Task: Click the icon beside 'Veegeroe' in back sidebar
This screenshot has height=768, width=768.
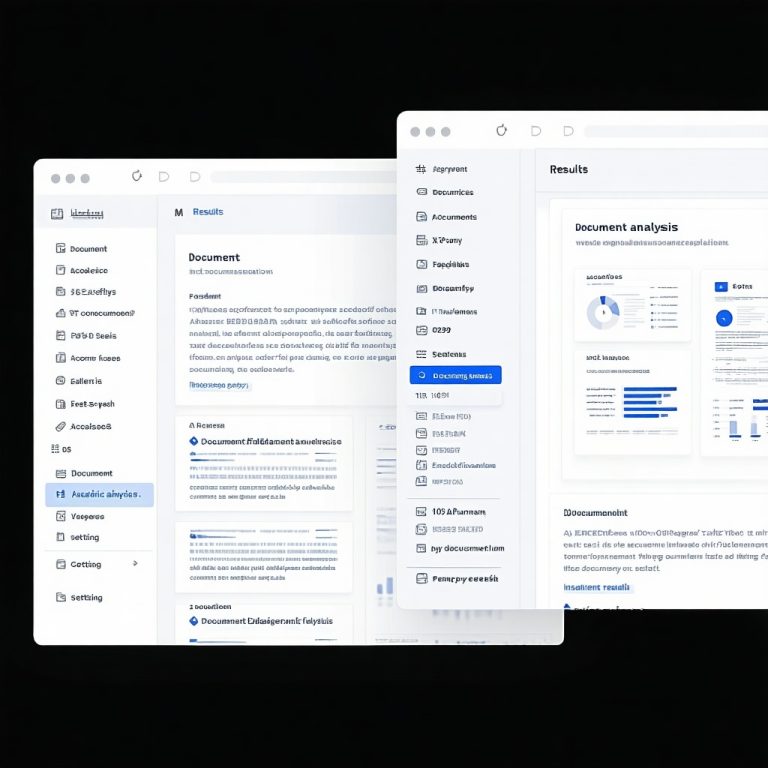Action: (x=60, y=516)
